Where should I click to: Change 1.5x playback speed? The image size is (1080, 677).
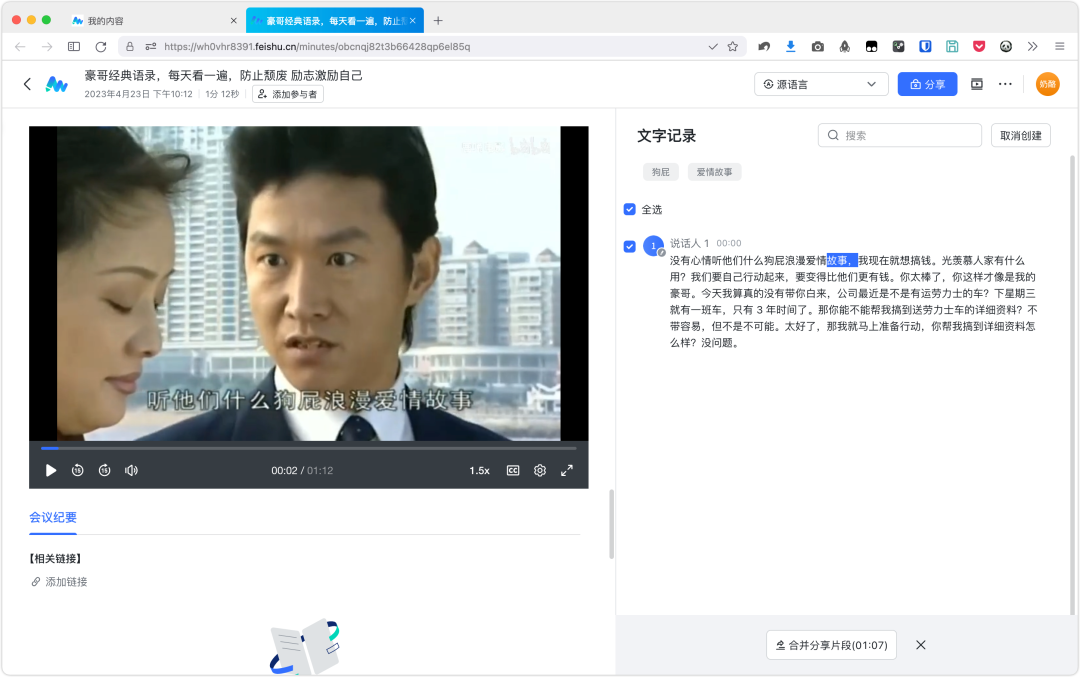[480, 470]
